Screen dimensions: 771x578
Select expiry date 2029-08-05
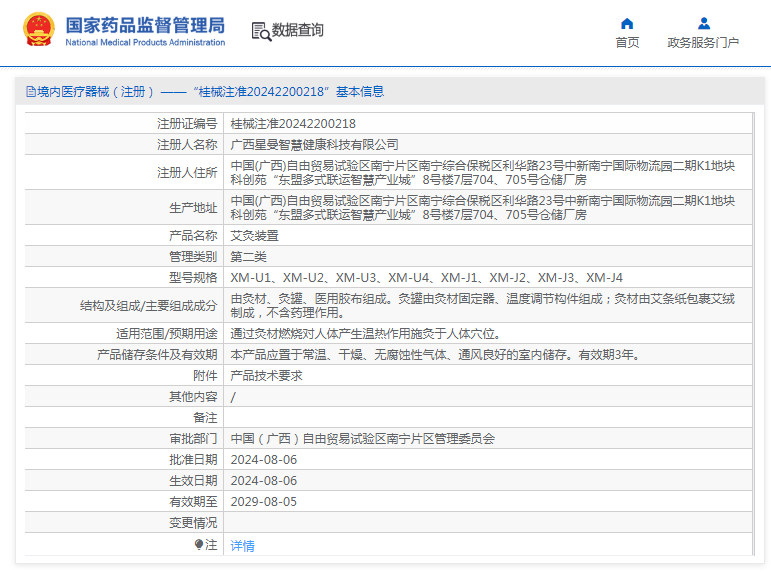pyautogui.click(x=264, y=502)
